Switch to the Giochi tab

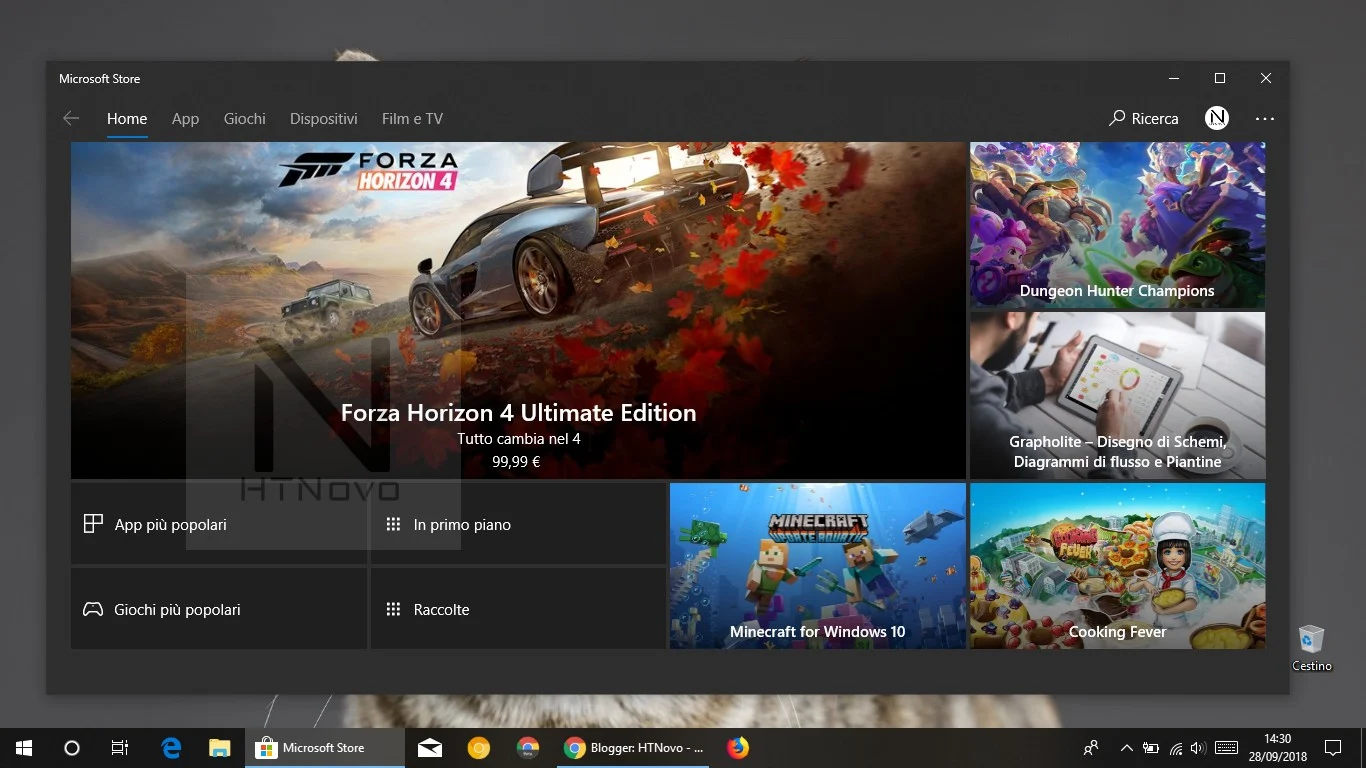coord(245,118)
